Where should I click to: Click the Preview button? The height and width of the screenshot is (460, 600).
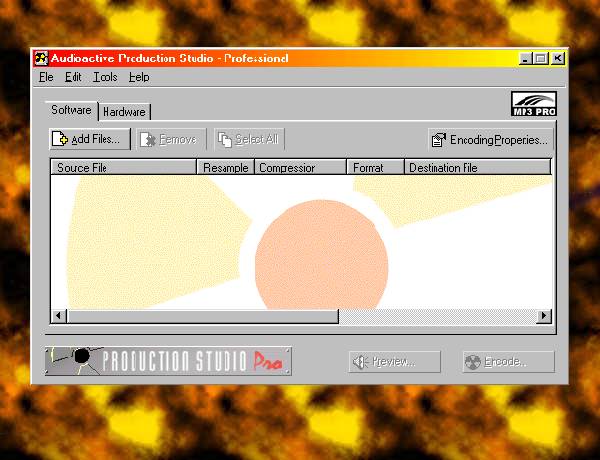pyautogui.click(x=396, y=362)
